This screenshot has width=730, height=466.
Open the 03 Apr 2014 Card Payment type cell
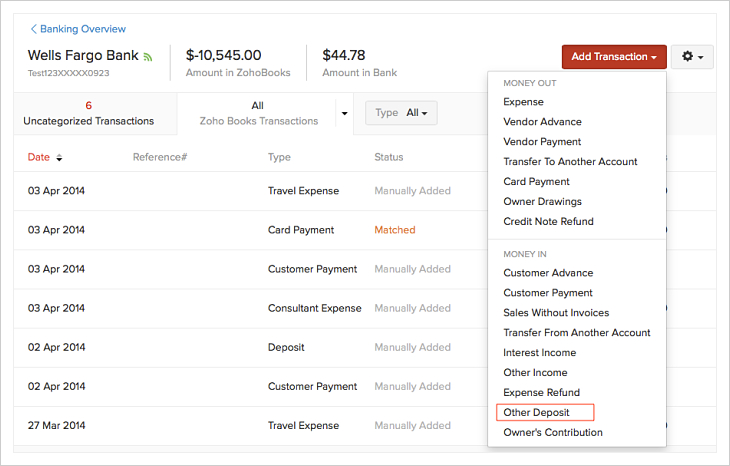point(301,230)
